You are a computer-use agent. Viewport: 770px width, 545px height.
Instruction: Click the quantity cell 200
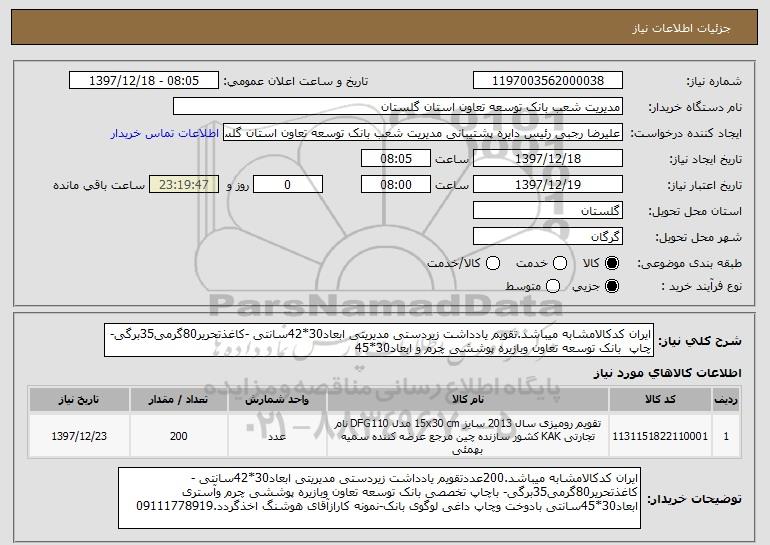click(178, 436)
